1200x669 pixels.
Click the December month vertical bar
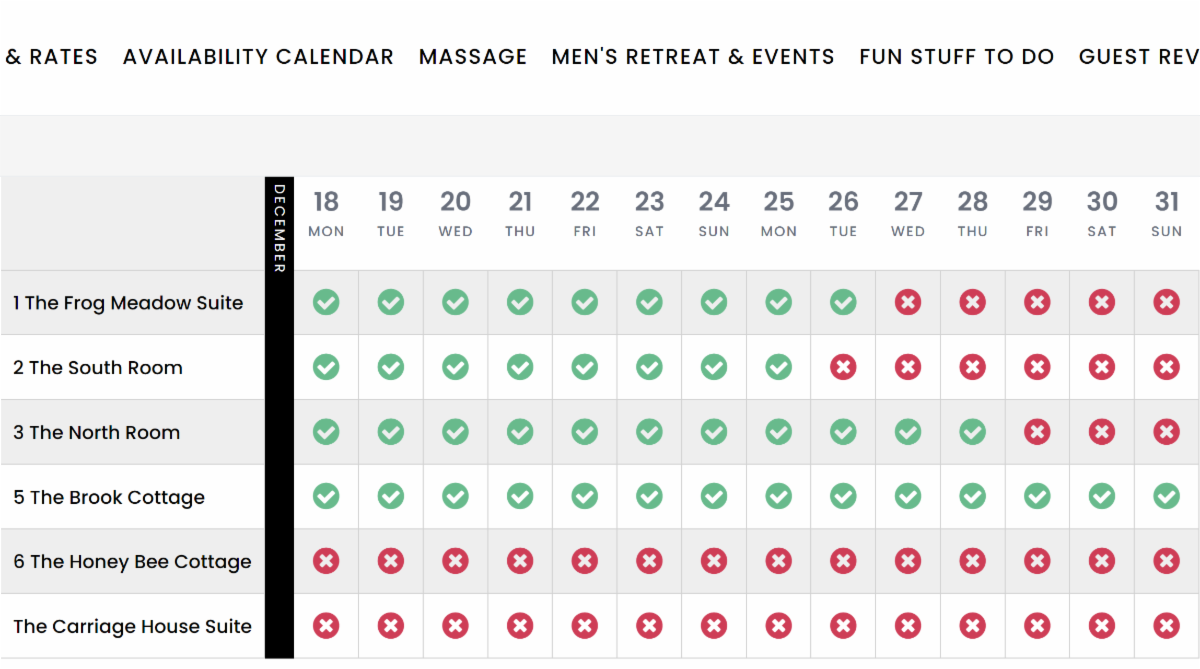[279, 417]
